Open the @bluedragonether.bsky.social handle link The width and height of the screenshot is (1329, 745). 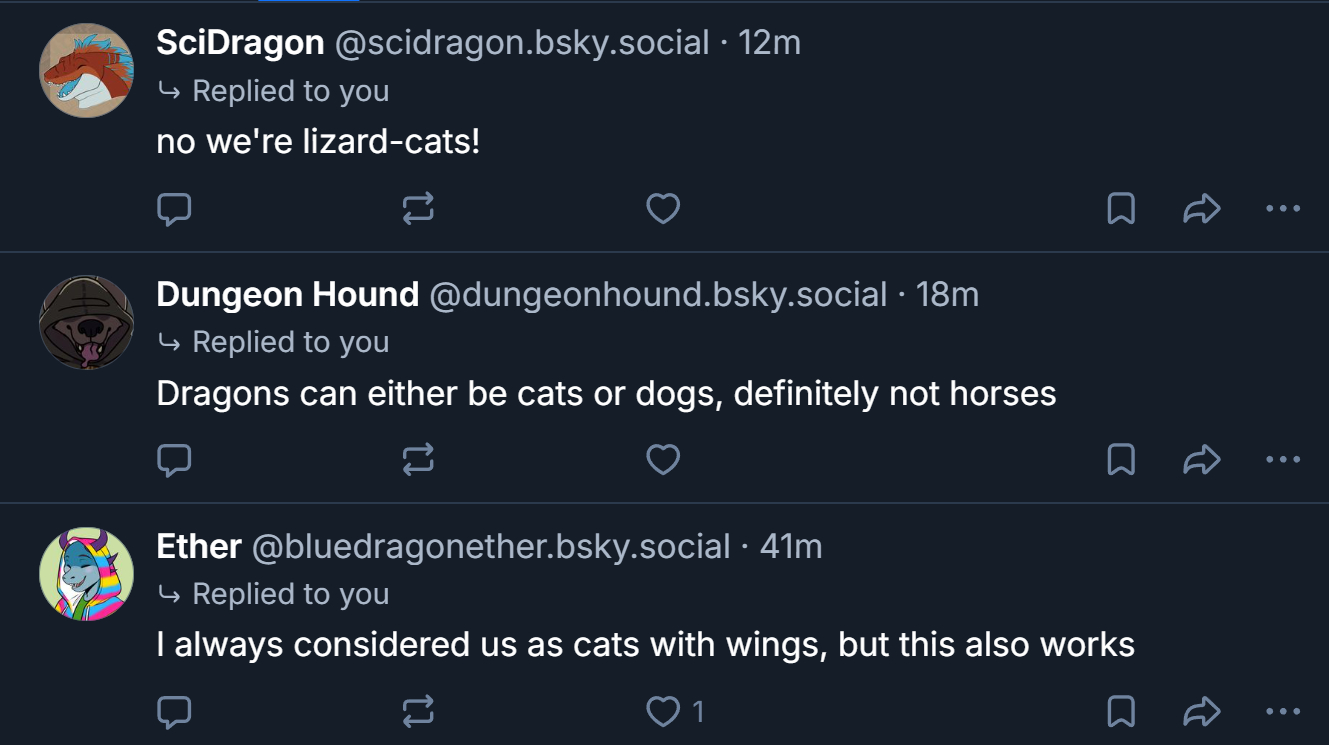(x=491, y=546)
